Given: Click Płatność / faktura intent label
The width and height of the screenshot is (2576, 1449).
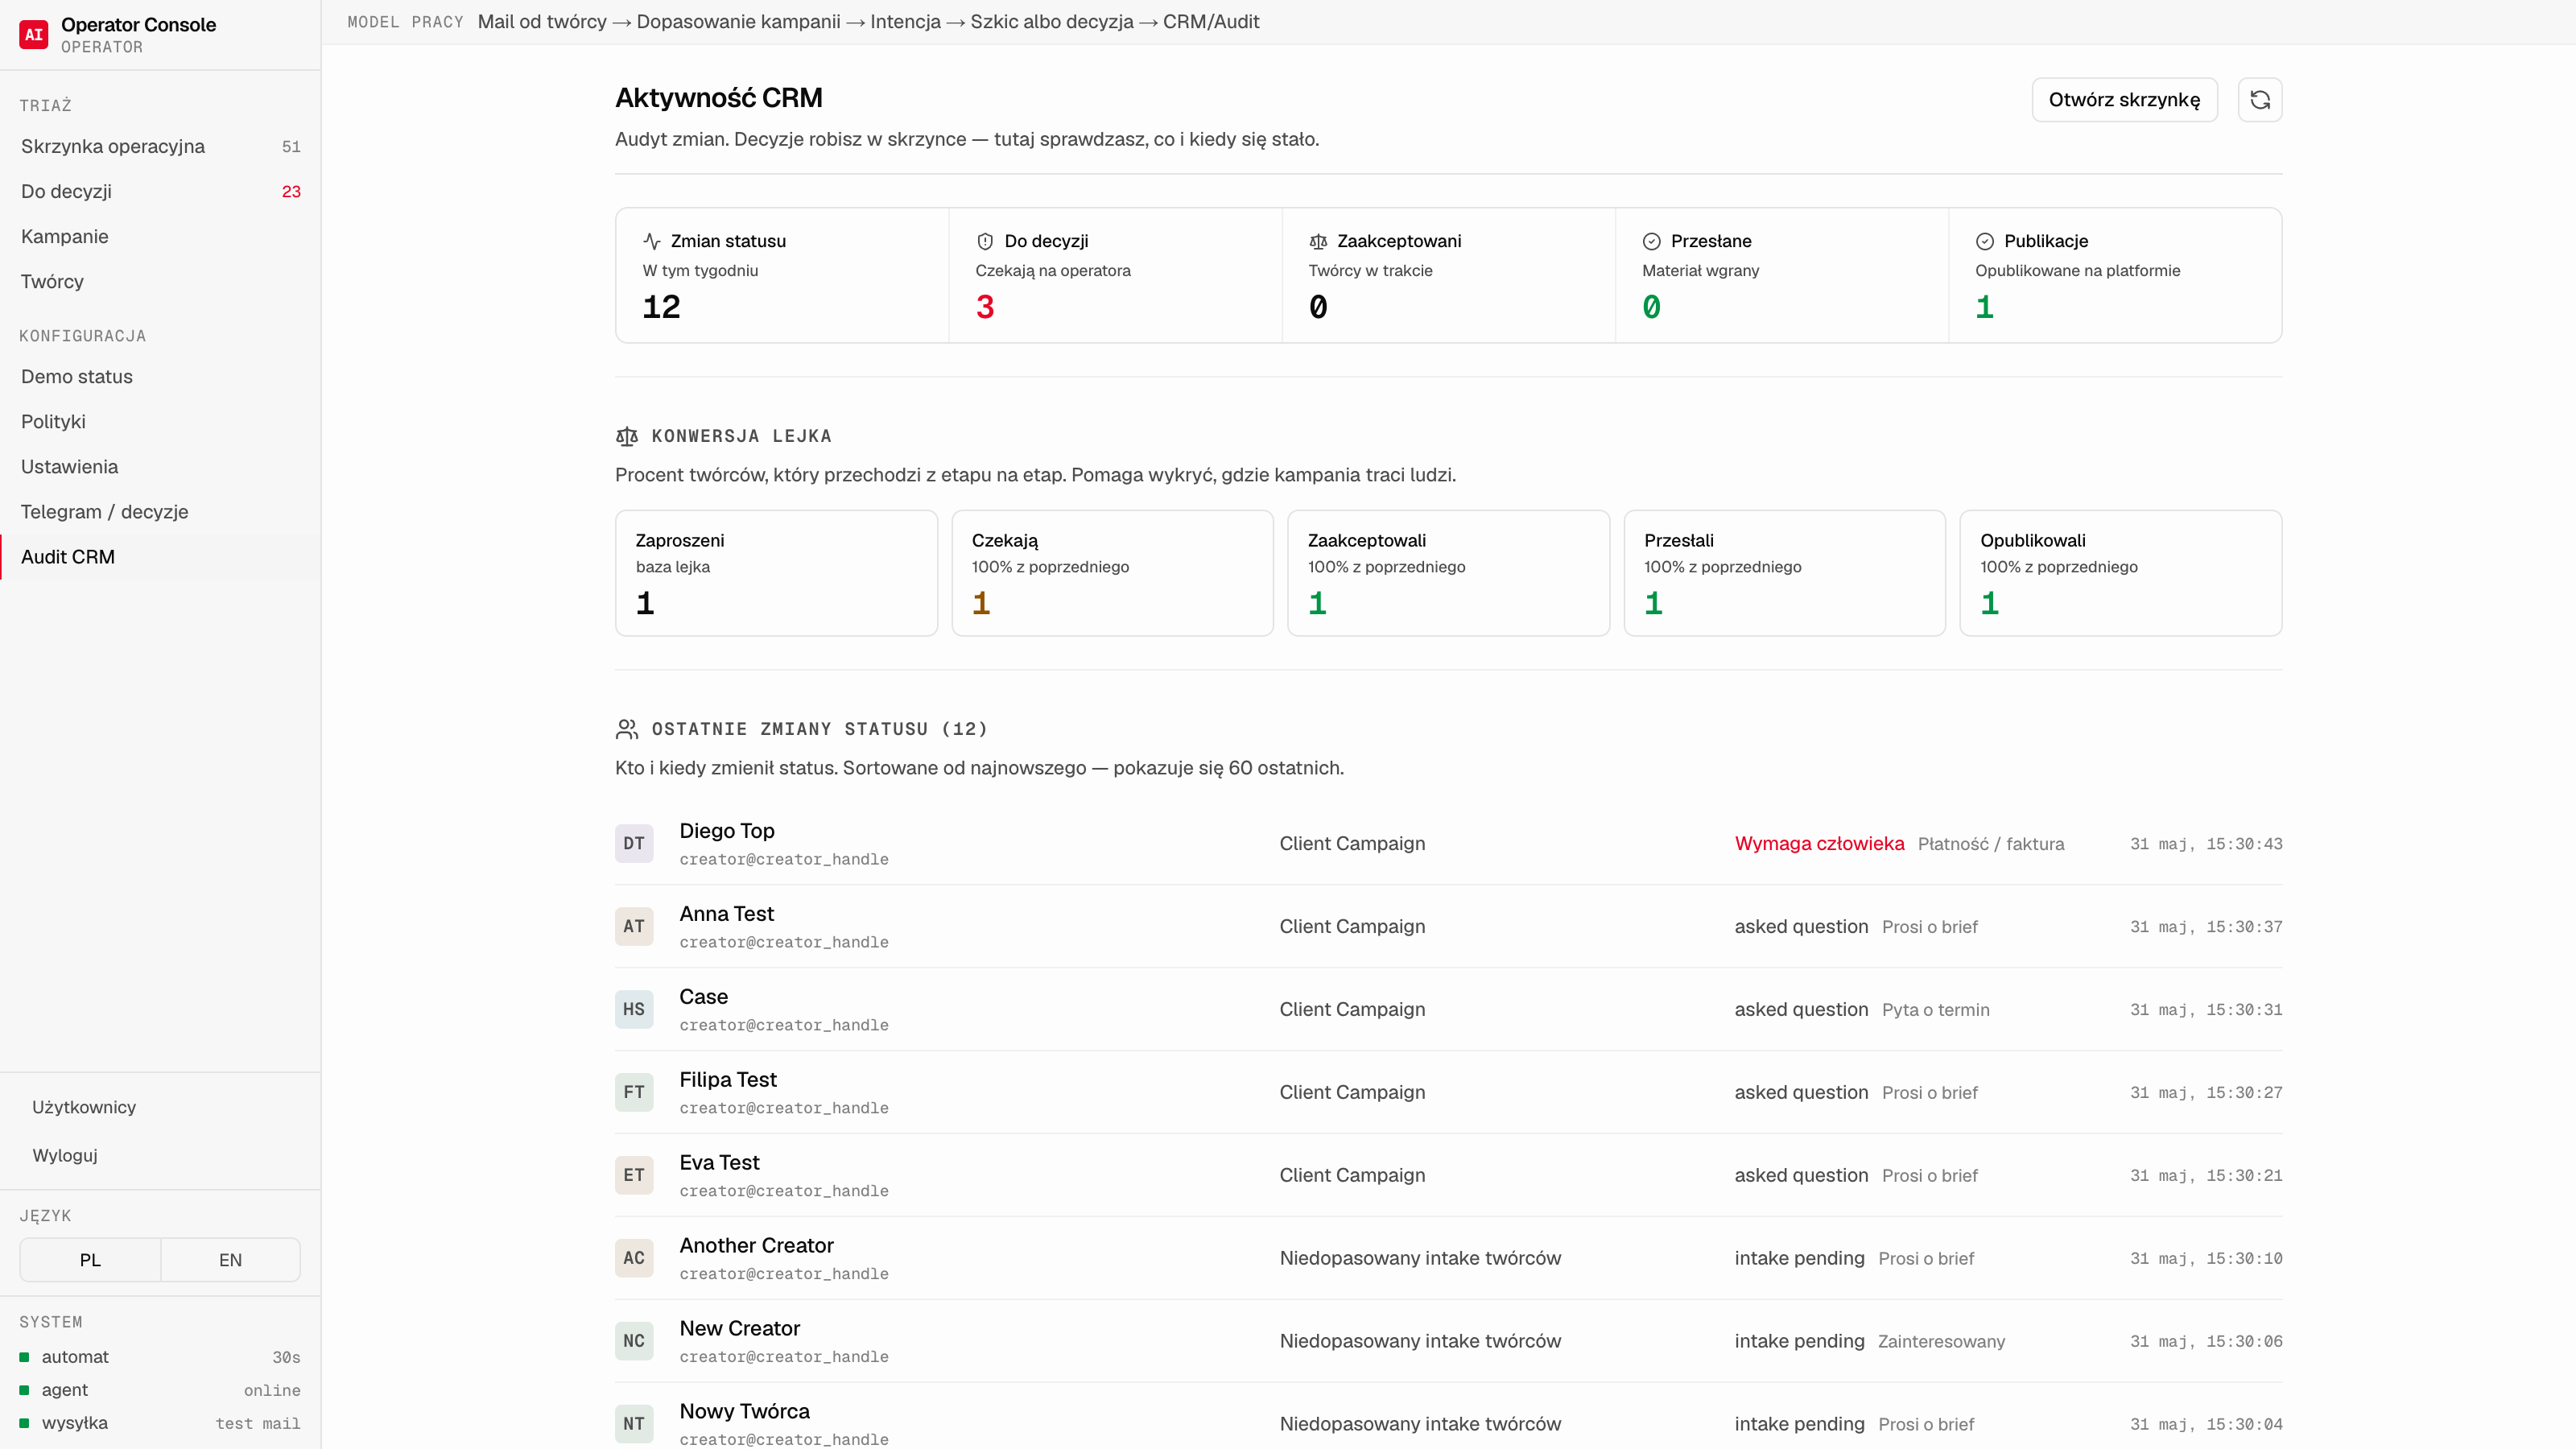Looking at the screenshot, I should (1990, 844).
